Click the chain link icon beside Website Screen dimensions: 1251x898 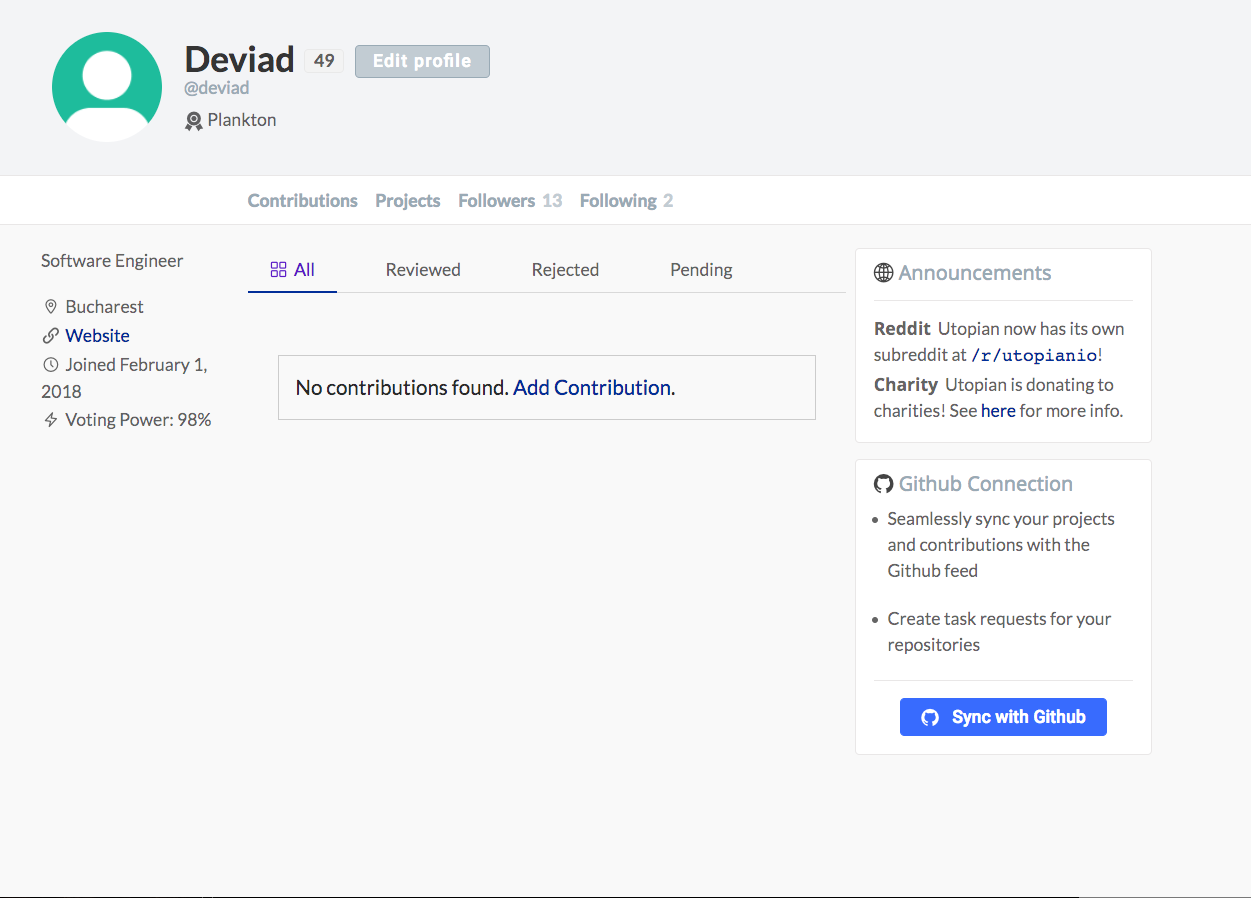pyautogui.click(x=51, y=336)
